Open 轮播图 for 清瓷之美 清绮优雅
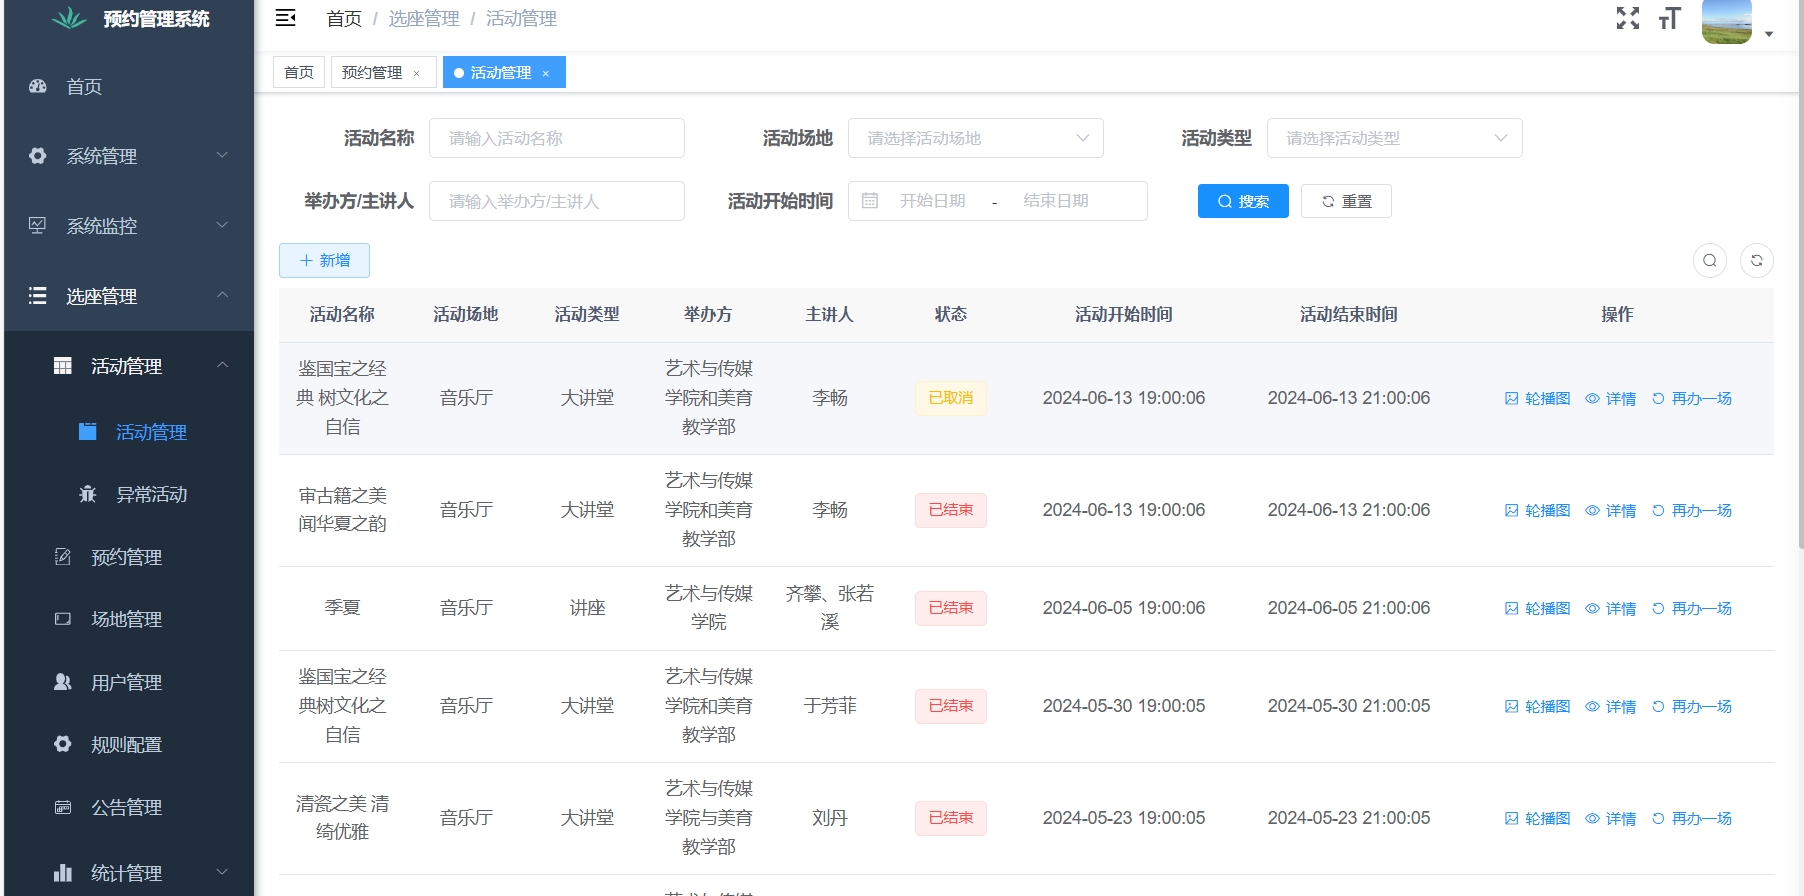Image resolution: width=1804 pixels, height=896 pixels. (1537, 818)
